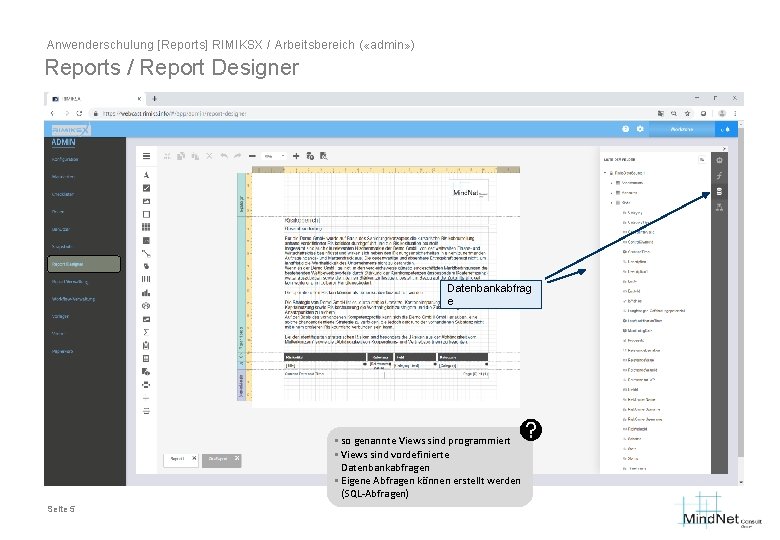
Task: Select the Sparkline tool in toolbox
Action: click(x=146, y=319)
